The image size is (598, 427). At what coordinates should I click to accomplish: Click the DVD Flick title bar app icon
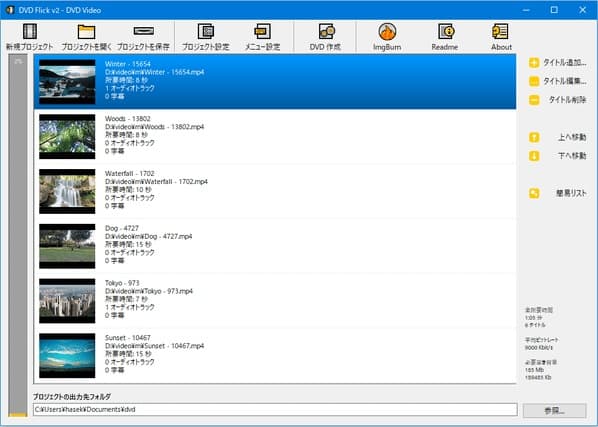click(10, 10)
